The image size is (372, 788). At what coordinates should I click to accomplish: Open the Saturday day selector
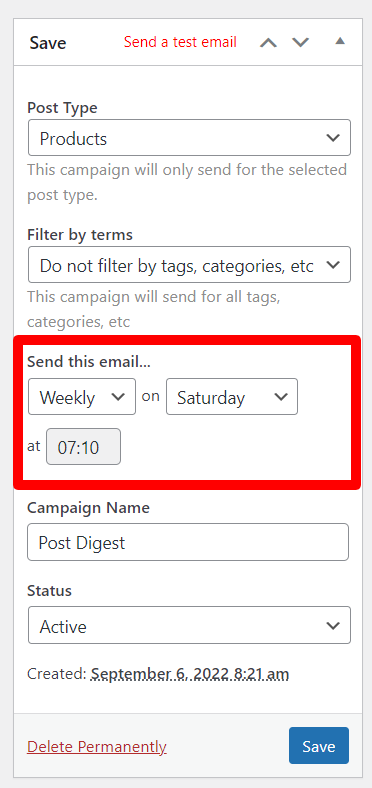(232, 397)
